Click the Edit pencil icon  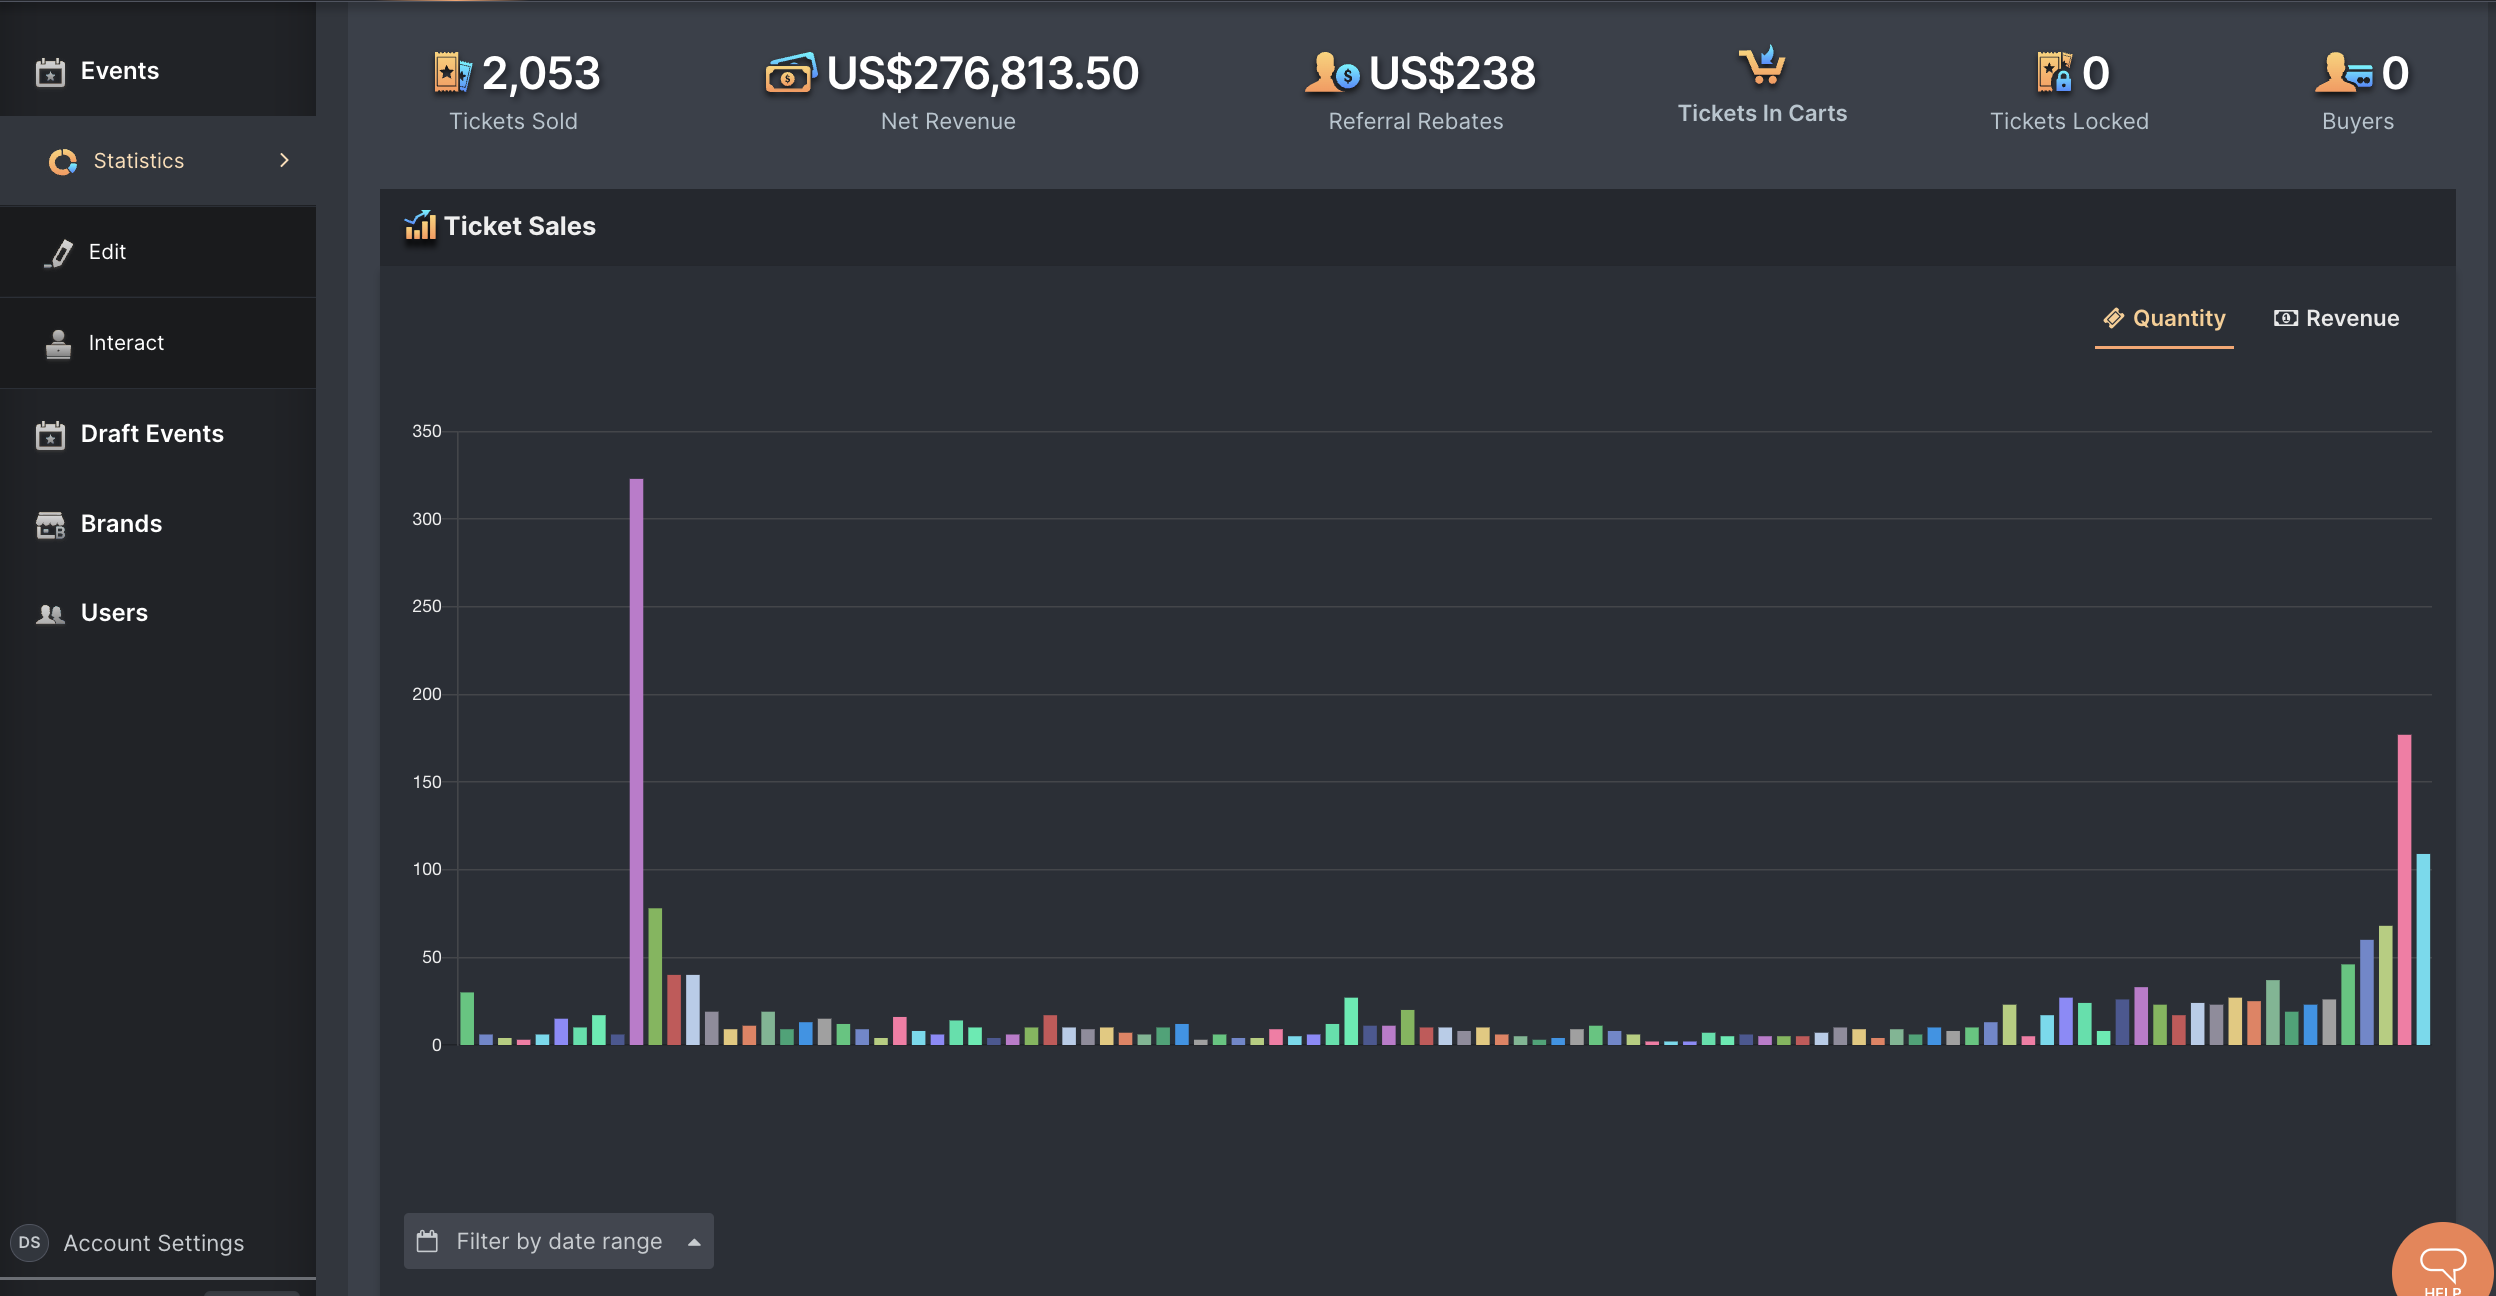(59, 253)
